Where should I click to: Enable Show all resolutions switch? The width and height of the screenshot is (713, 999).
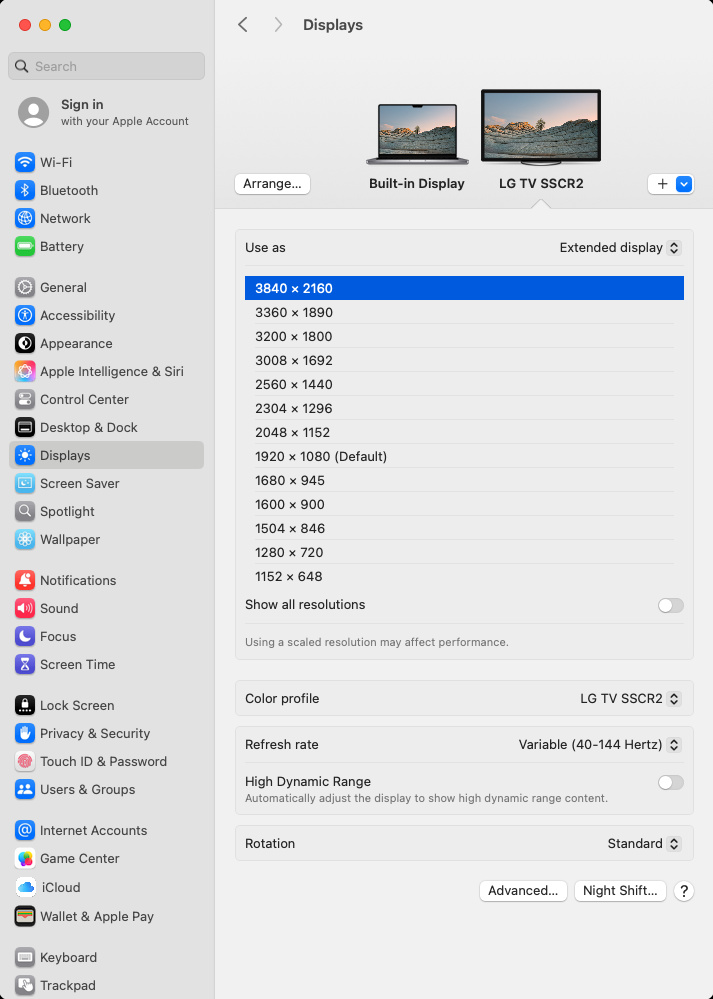(x=671, y=605)
